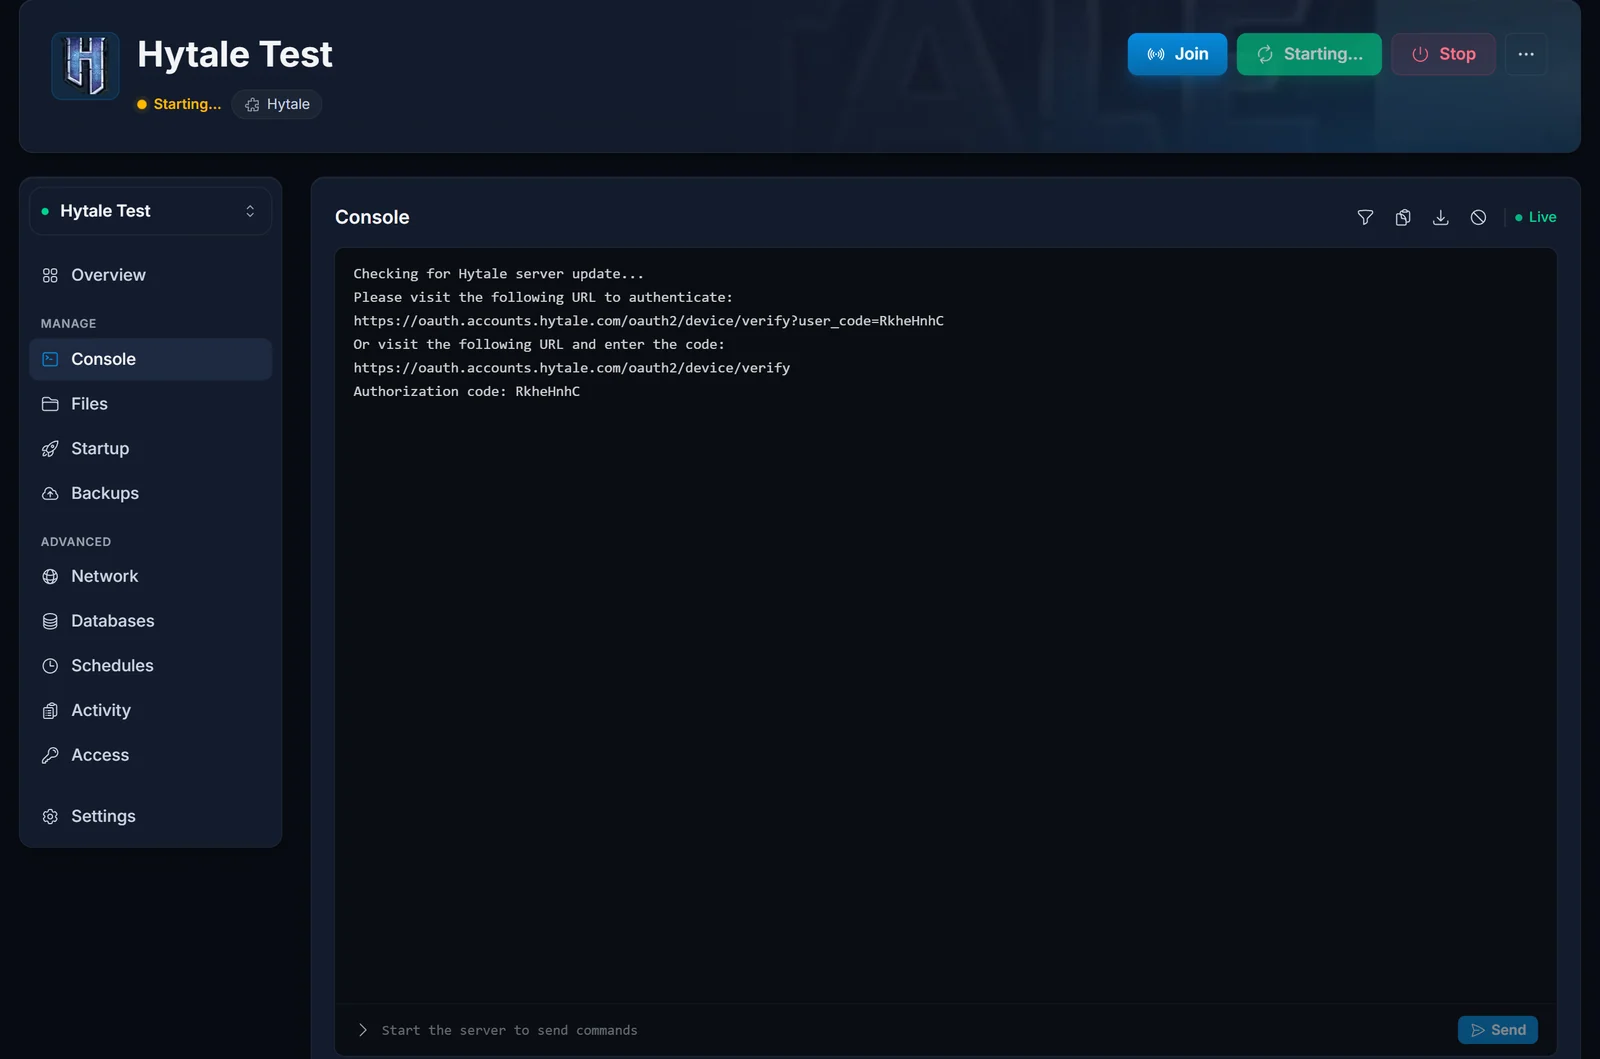Open Startup in the sidebar

pyautogui.click(x=151, y=448)
